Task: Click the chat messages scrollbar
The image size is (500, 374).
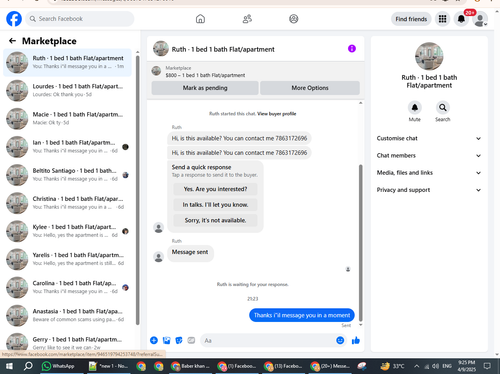Action: point(360,243)
